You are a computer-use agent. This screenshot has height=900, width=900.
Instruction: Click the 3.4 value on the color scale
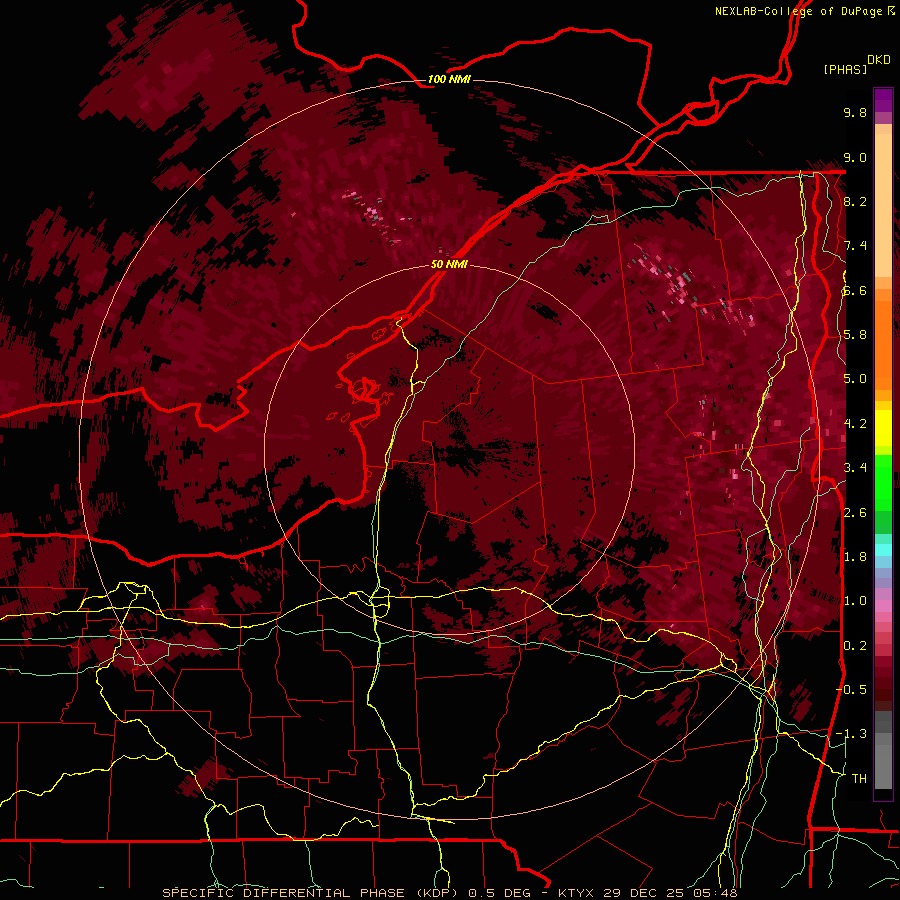tap(855, 468)
